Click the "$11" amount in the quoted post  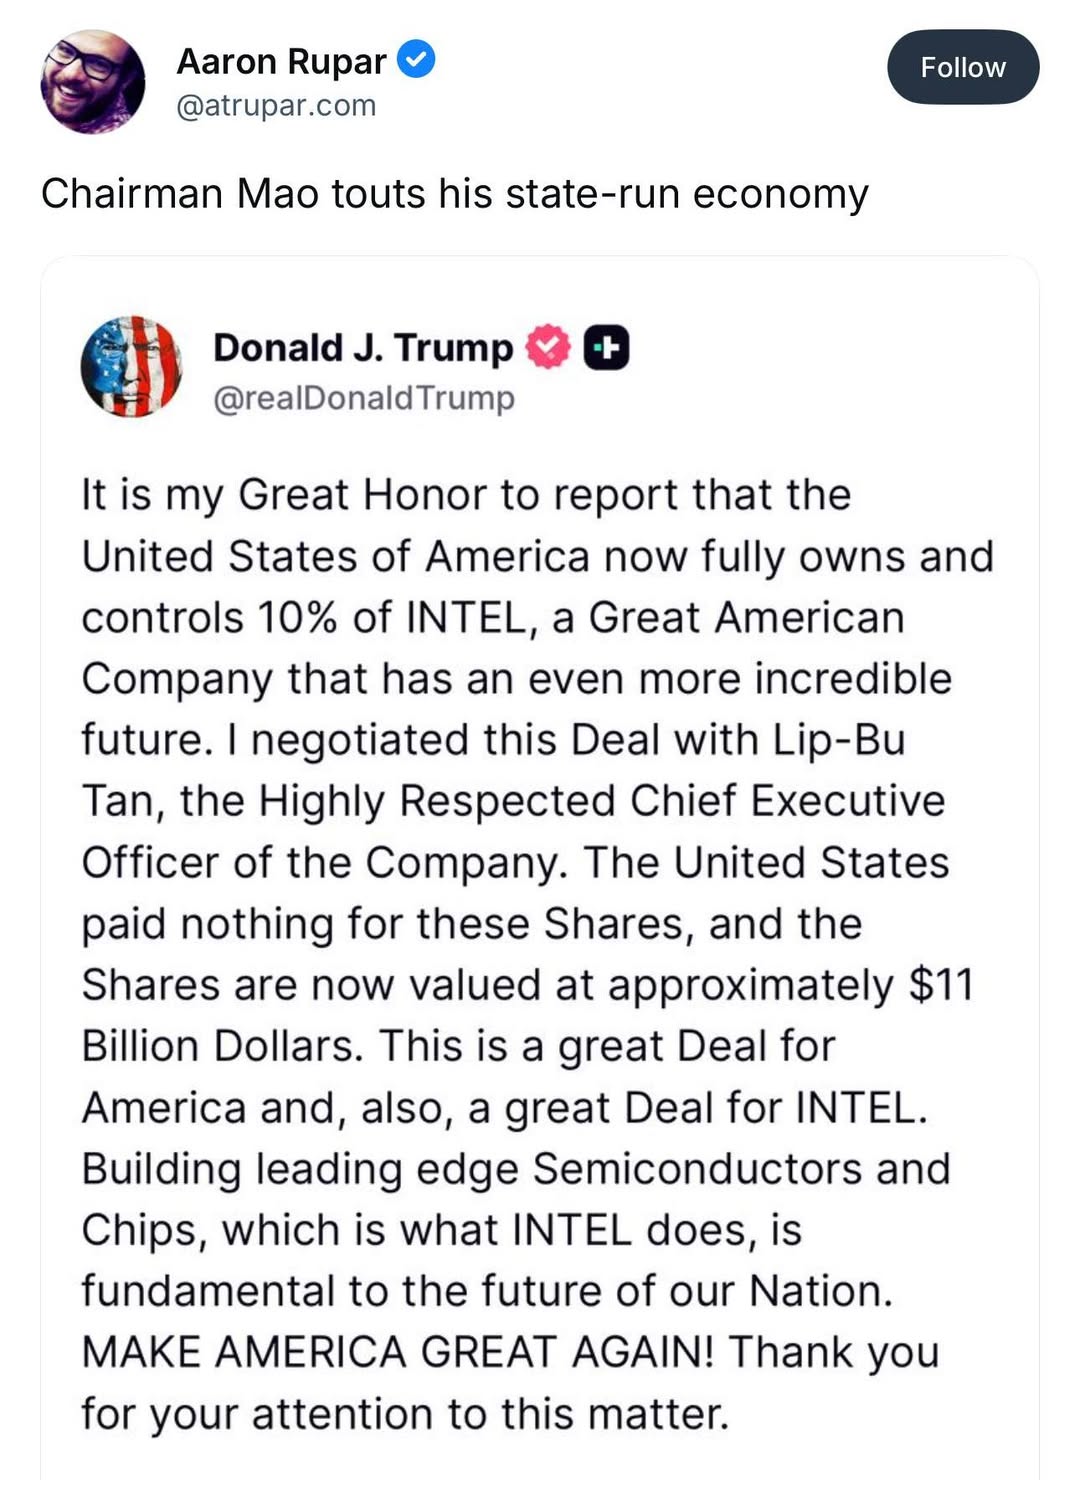(941, 985)
